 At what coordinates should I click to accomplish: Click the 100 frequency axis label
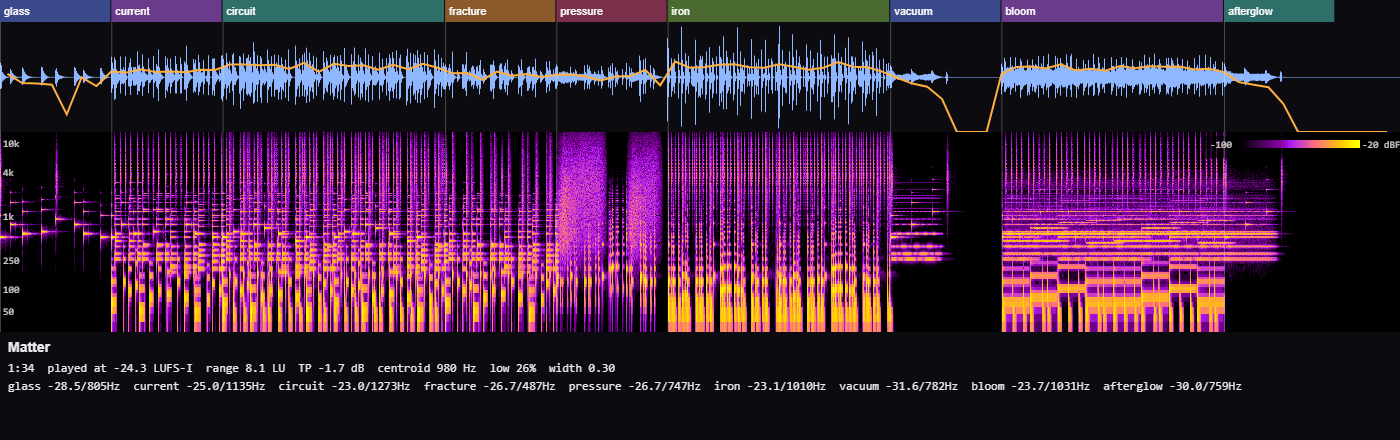(x=11, y=290)
